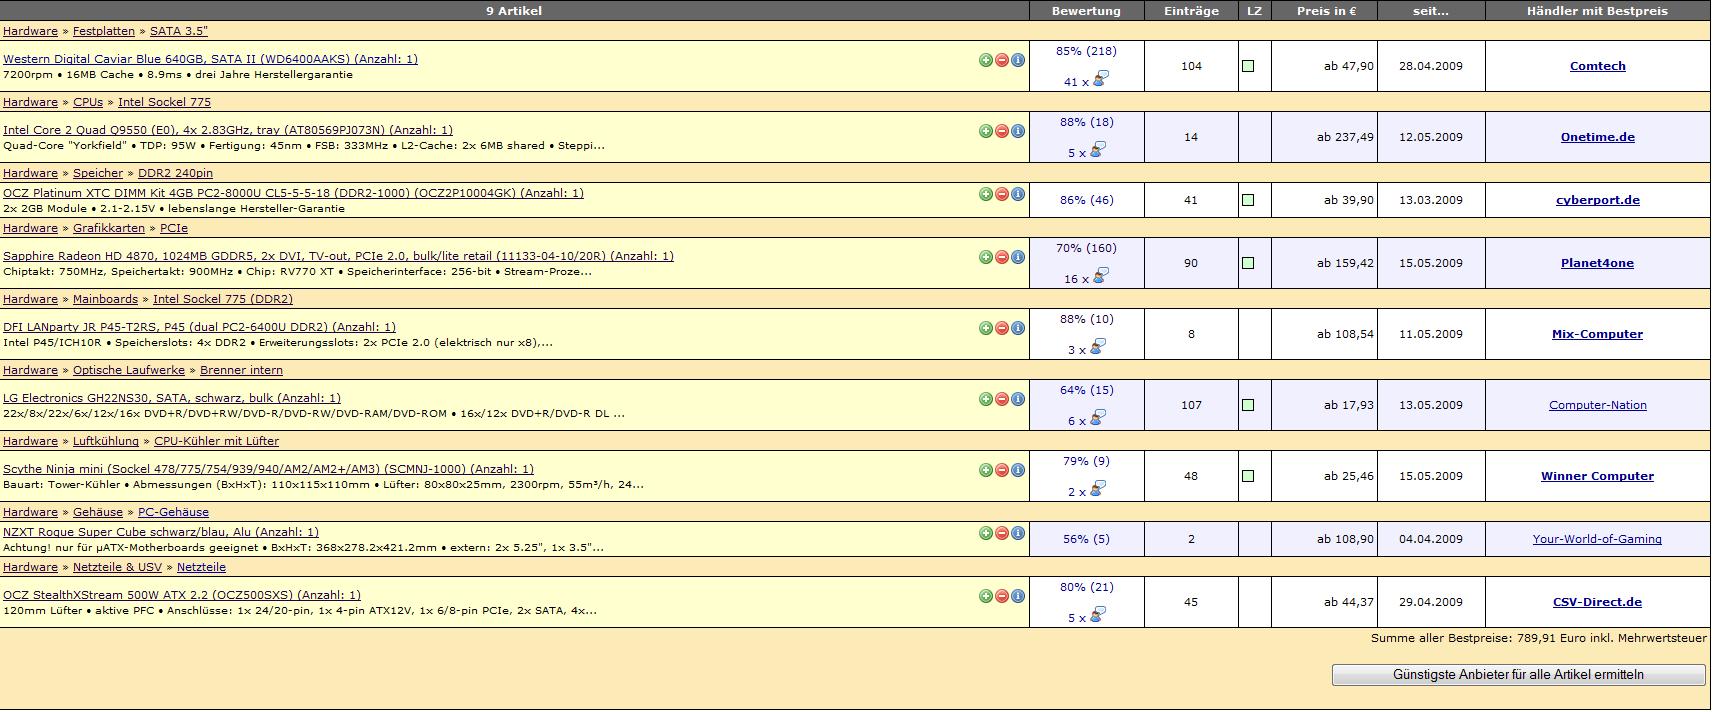Viewport: 1714px width, 712px height.
Task: Open the 16 comments icon for Sapphire Radeon
Action: click(x=1100, y=276)
